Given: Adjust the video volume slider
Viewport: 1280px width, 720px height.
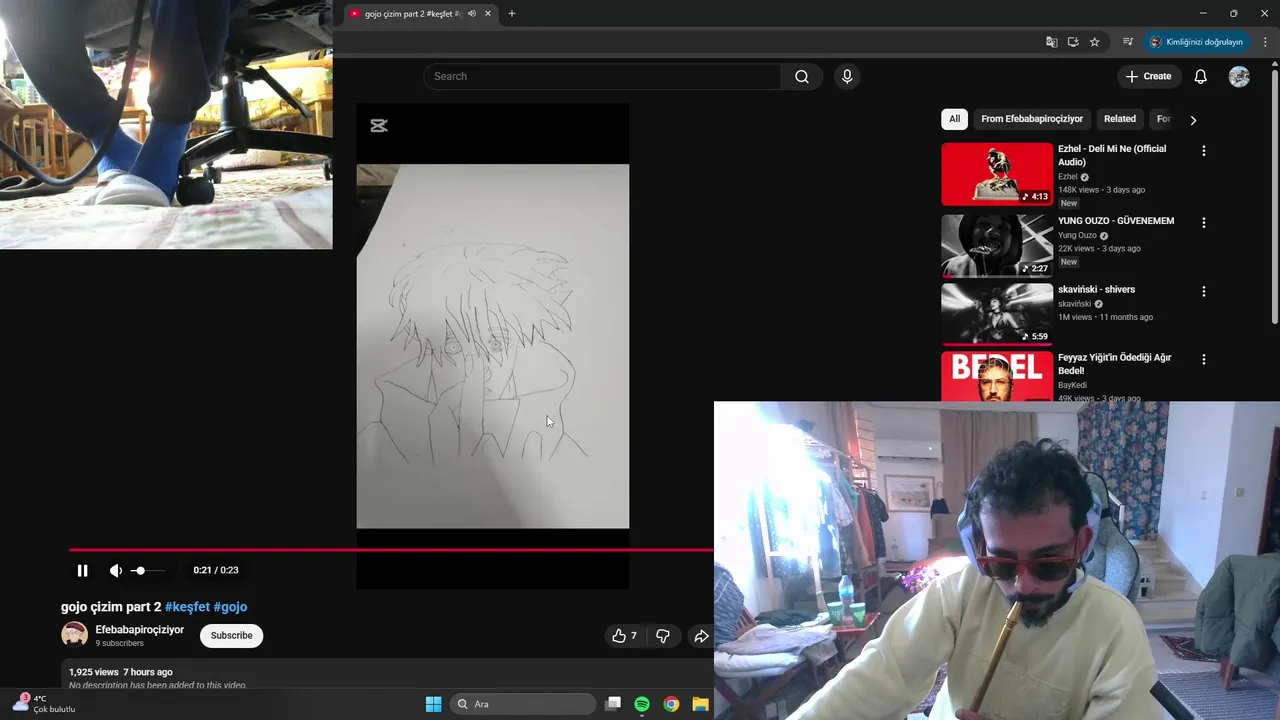Looking at the screenshot, I should [x=147, y=570].
